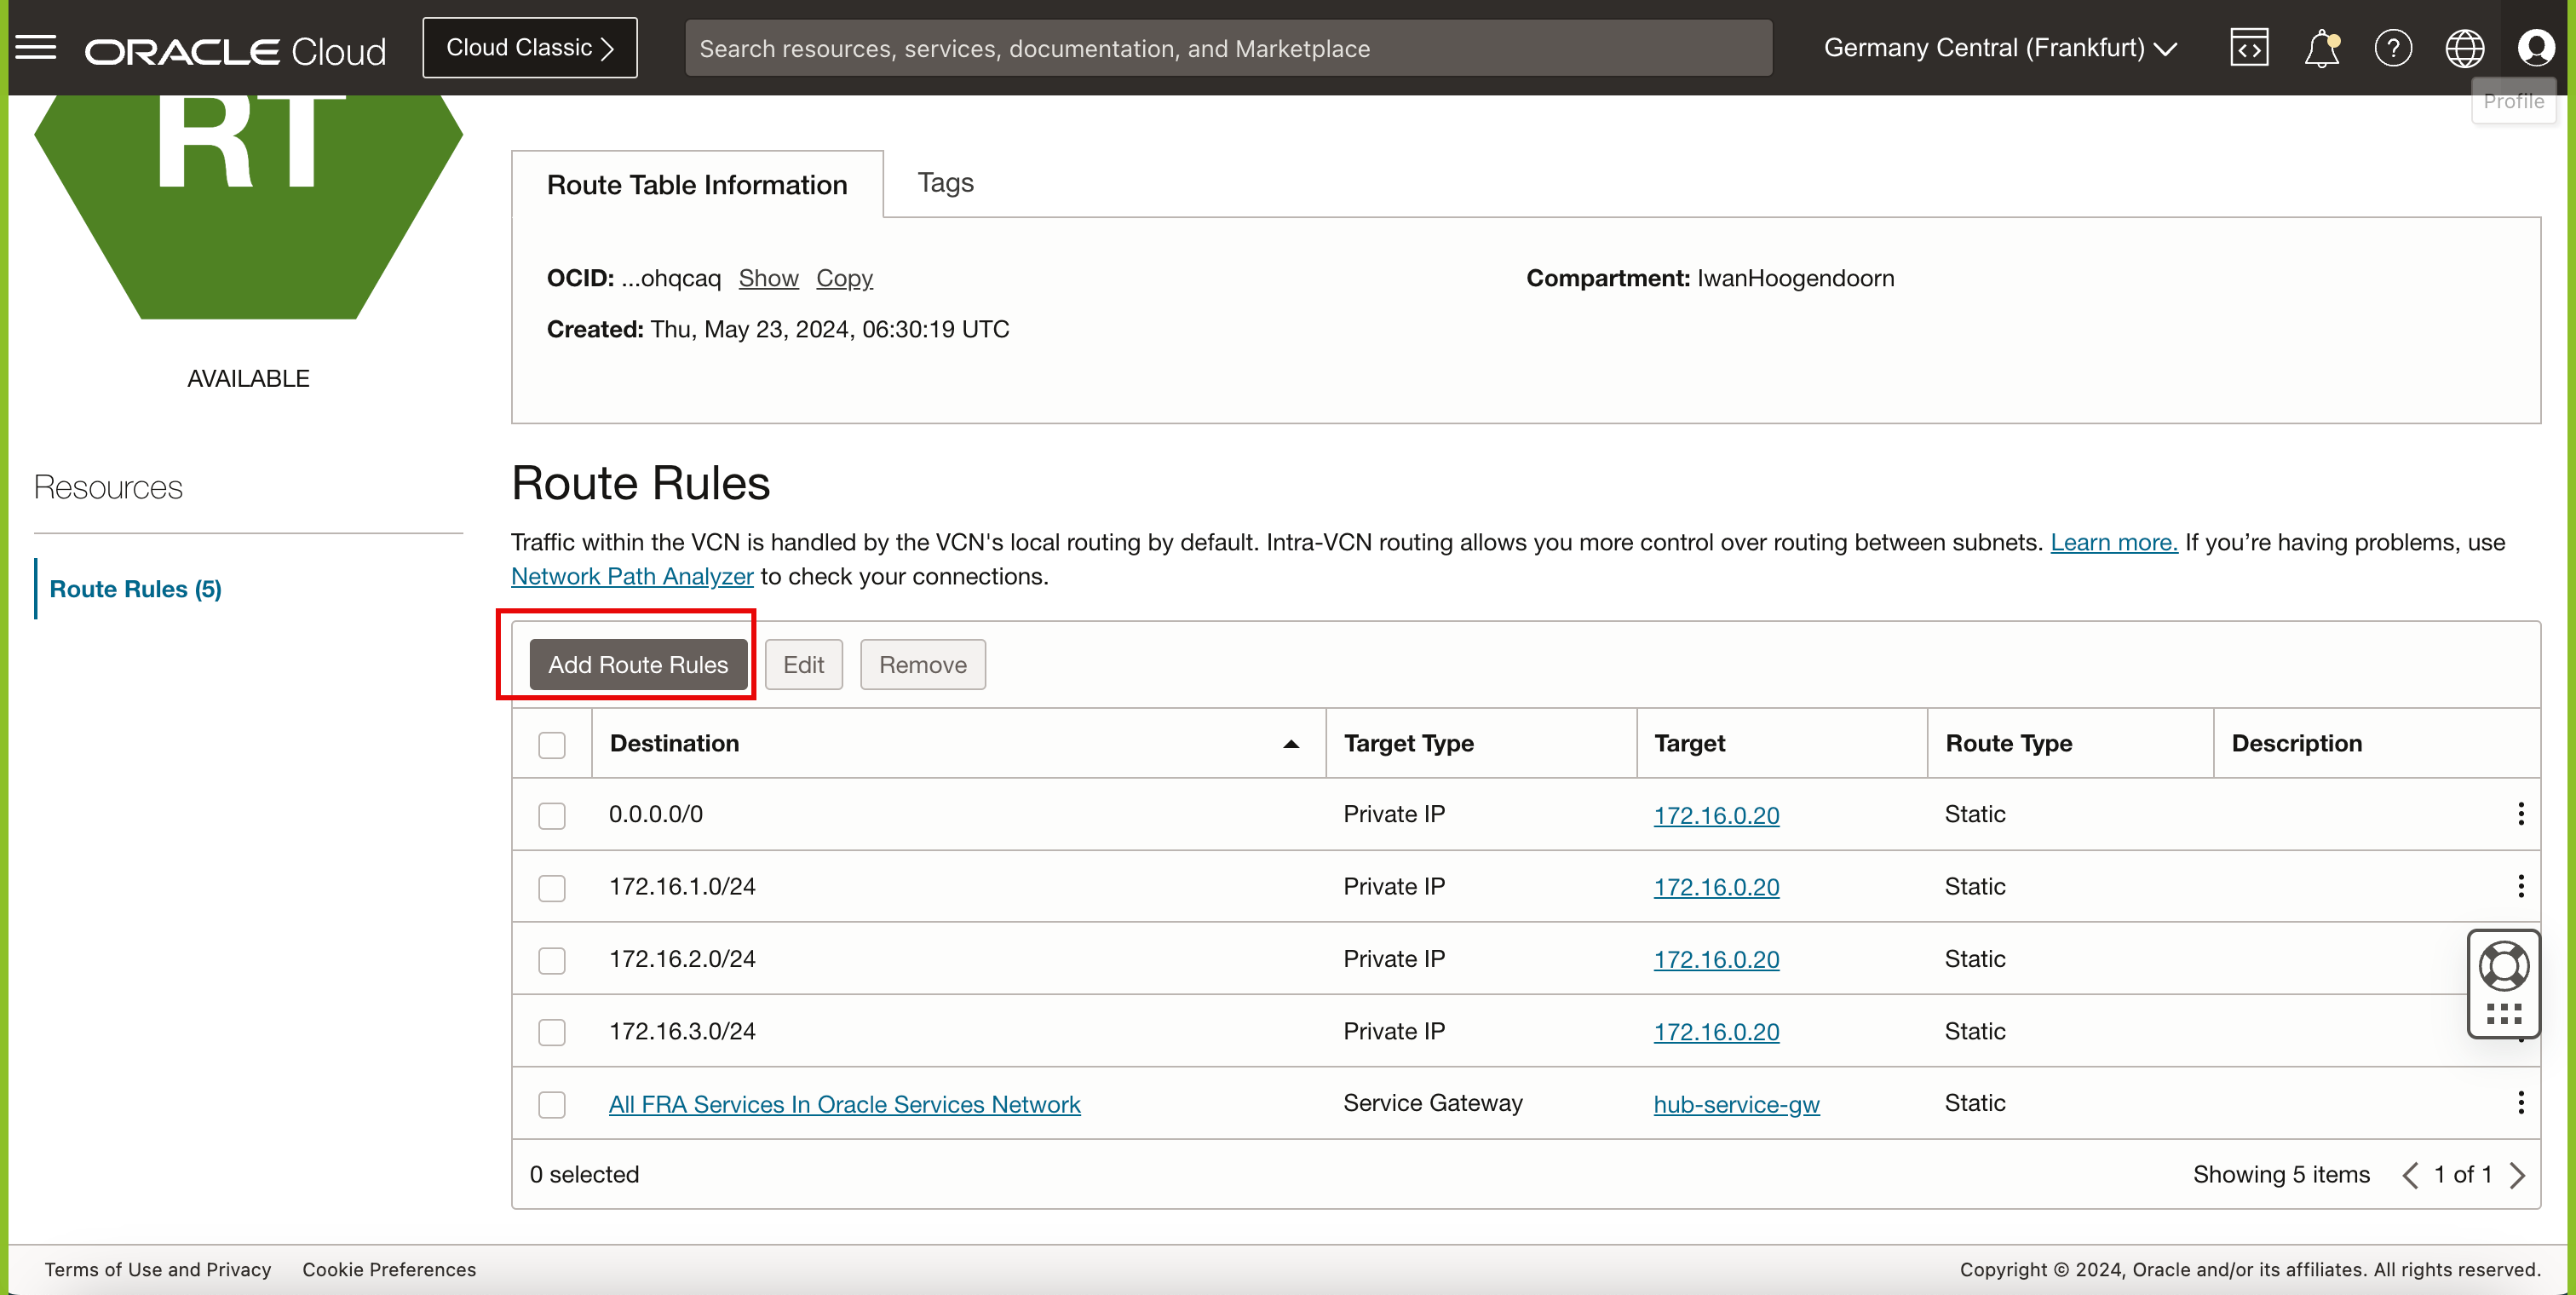Switch to the Tags tab
This screenshot has height=1295, width=2576.
tap(944, 183)
